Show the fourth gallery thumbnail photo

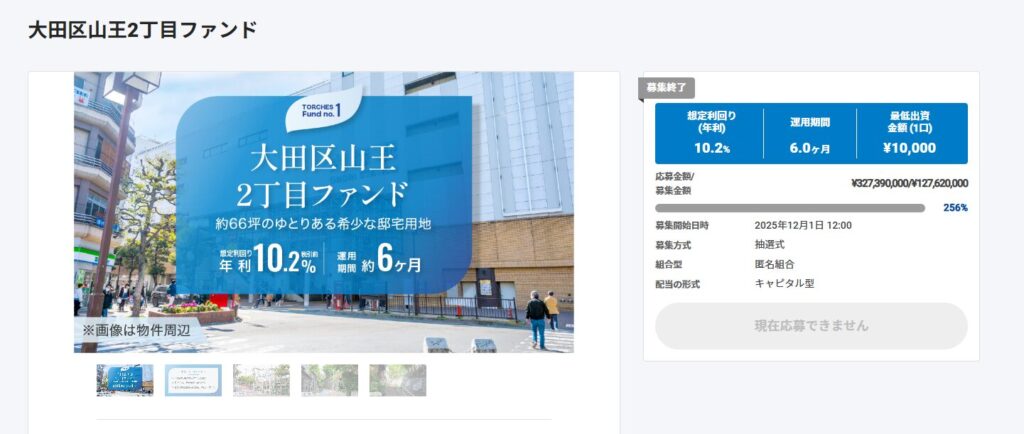pyautogui.click(x=329, y=380)
